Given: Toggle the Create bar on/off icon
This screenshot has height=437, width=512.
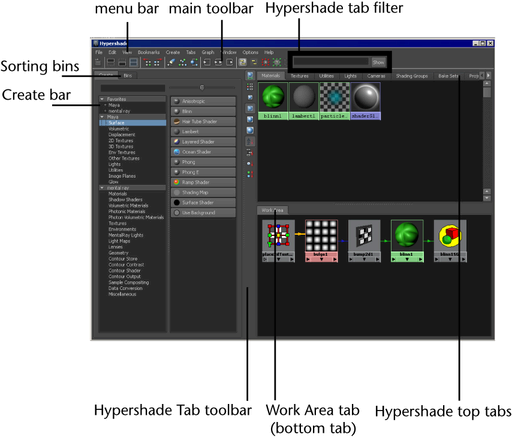Looking at the screenshot, I should [98, 62].
